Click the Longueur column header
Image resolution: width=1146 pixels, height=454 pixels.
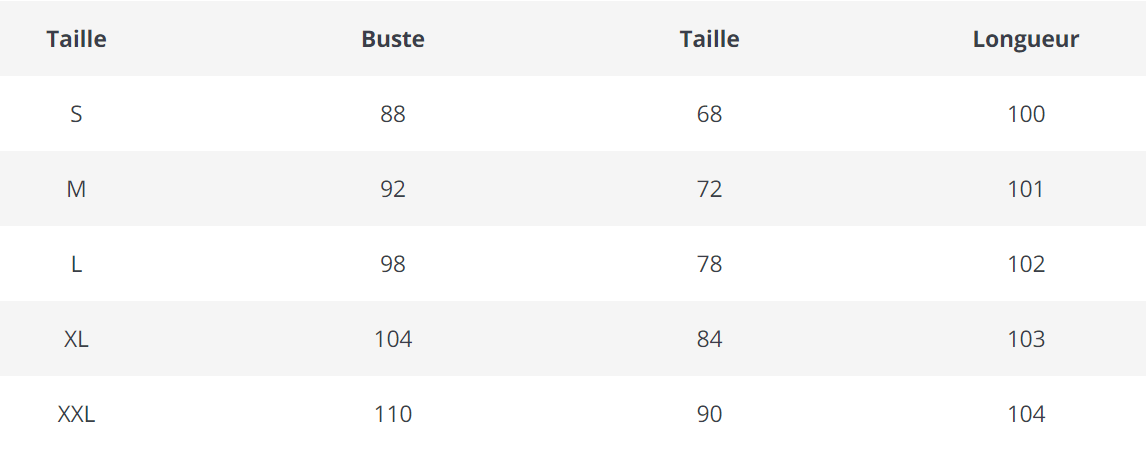tap(1026, 39)
